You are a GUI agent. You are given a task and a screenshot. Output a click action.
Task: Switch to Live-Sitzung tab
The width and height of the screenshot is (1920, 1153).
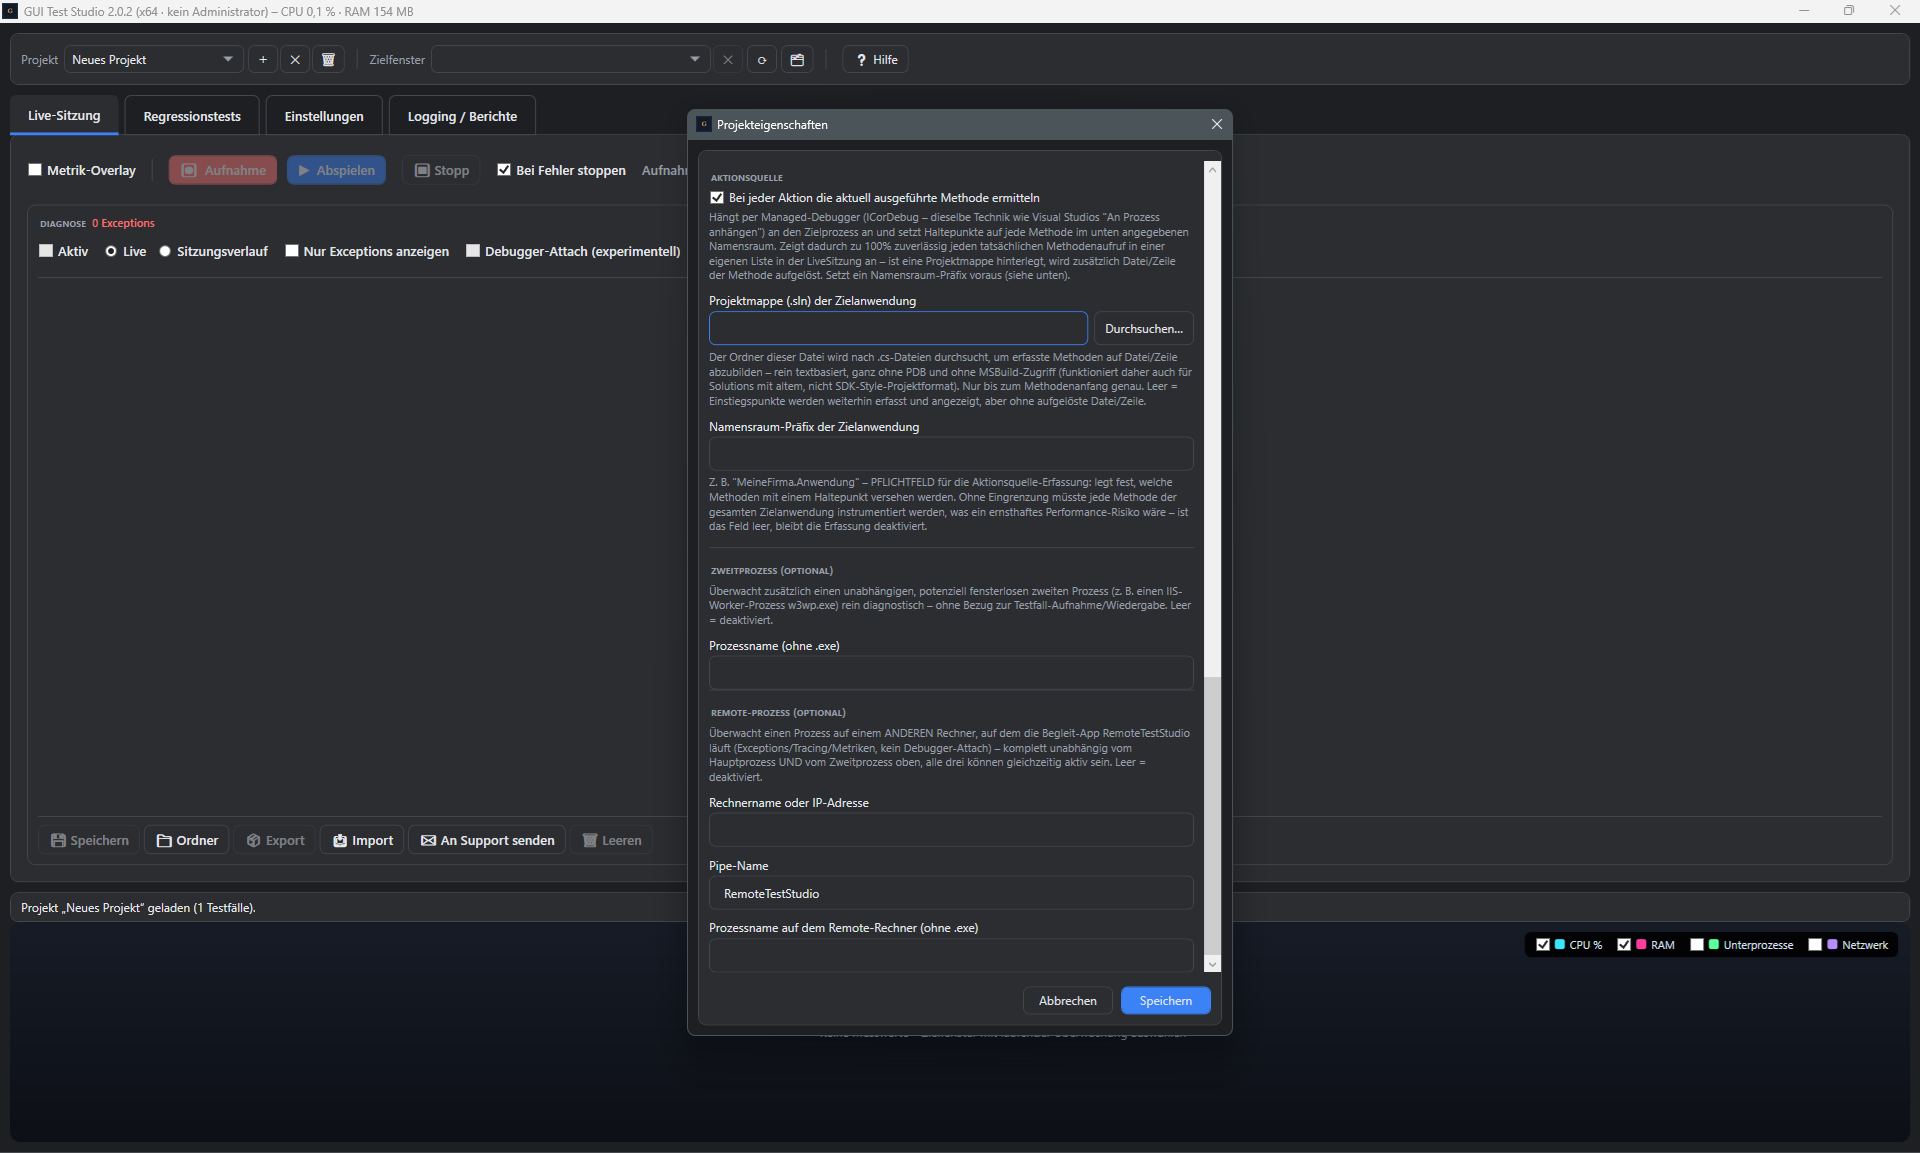(x=64, y=116)
